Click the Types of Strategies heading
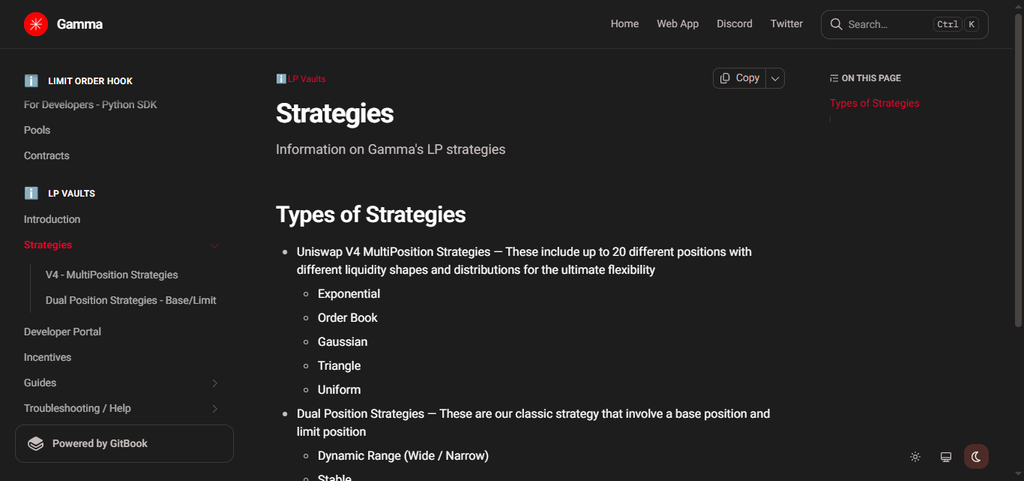 371,215
